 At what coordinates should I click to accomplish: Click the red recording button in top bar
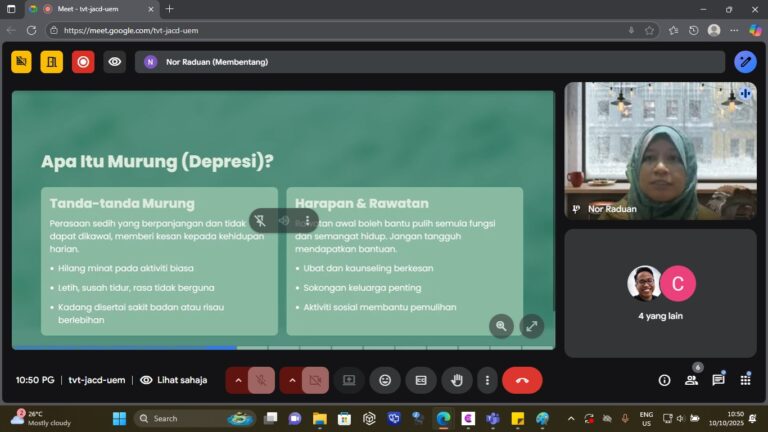(83, 62)
